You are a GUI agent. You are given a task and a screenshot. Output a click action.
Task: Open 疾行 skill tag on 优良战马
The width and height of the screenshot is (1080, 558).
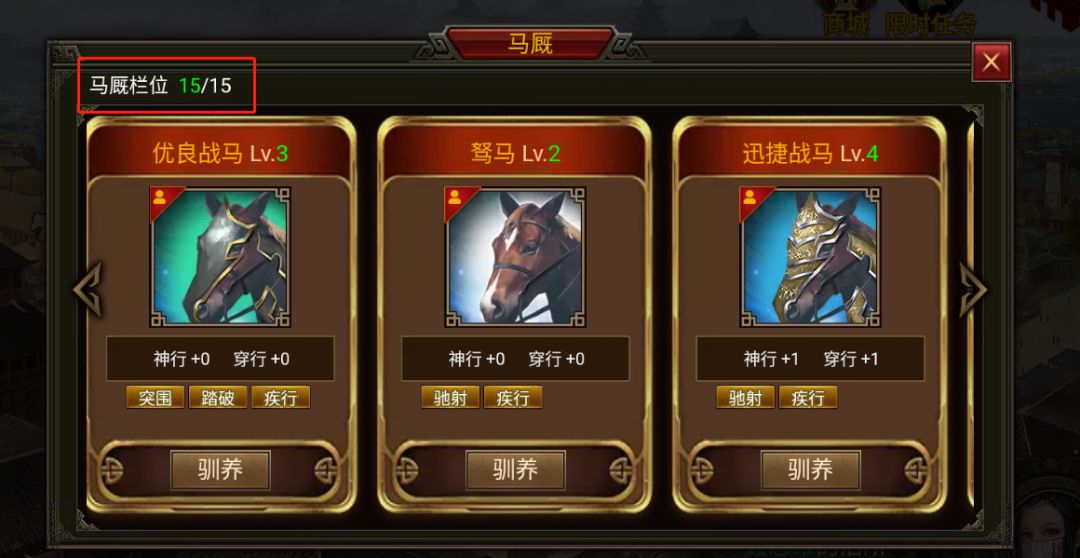coord(280,397)
